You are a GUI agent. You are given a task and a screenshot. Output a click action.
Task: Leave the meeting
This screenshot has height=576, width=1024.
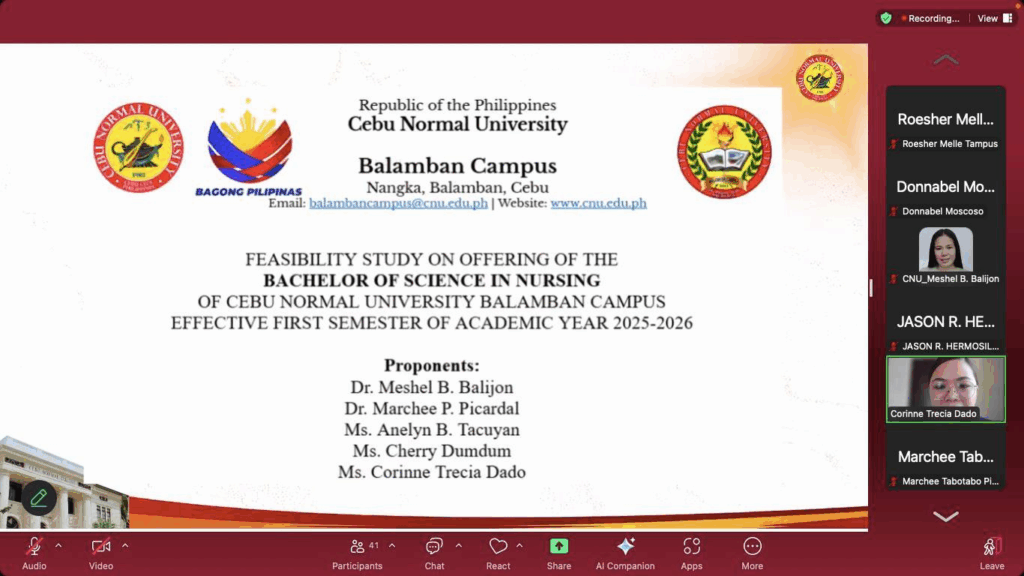click(x=991, y=553)
